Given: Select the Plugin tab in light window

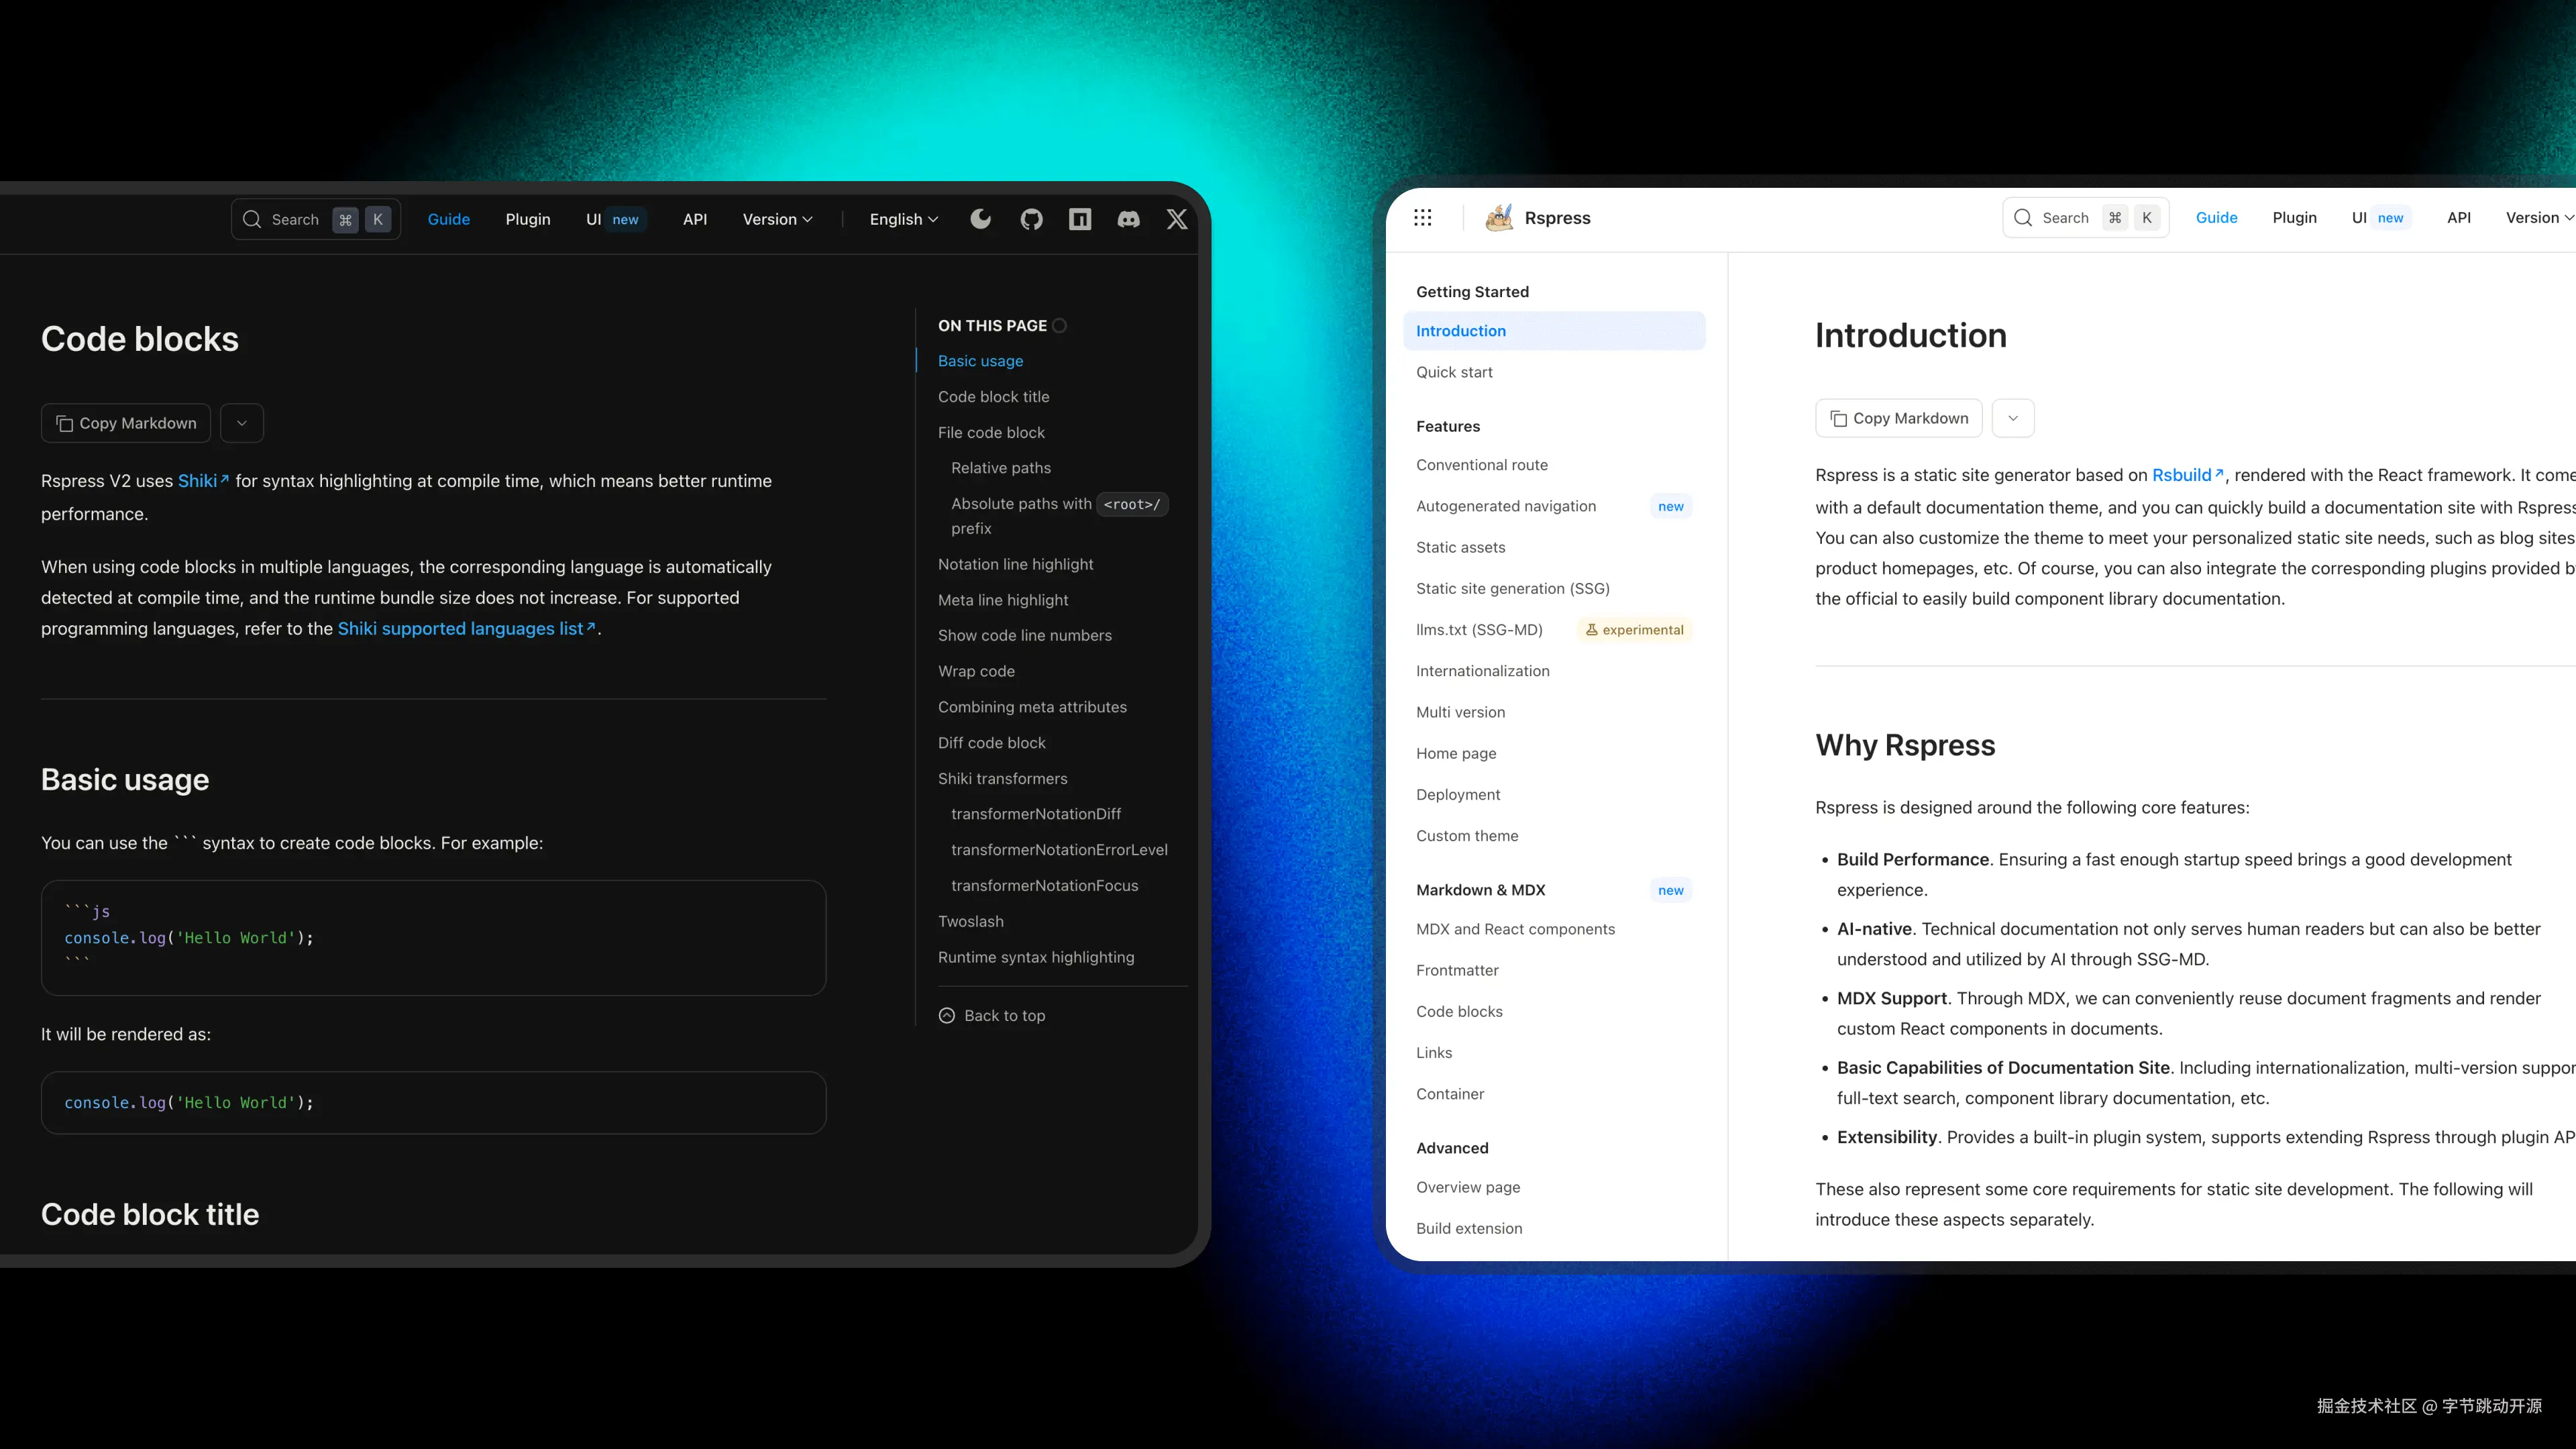Looking at the screenshot, I should pos(2294,218).
